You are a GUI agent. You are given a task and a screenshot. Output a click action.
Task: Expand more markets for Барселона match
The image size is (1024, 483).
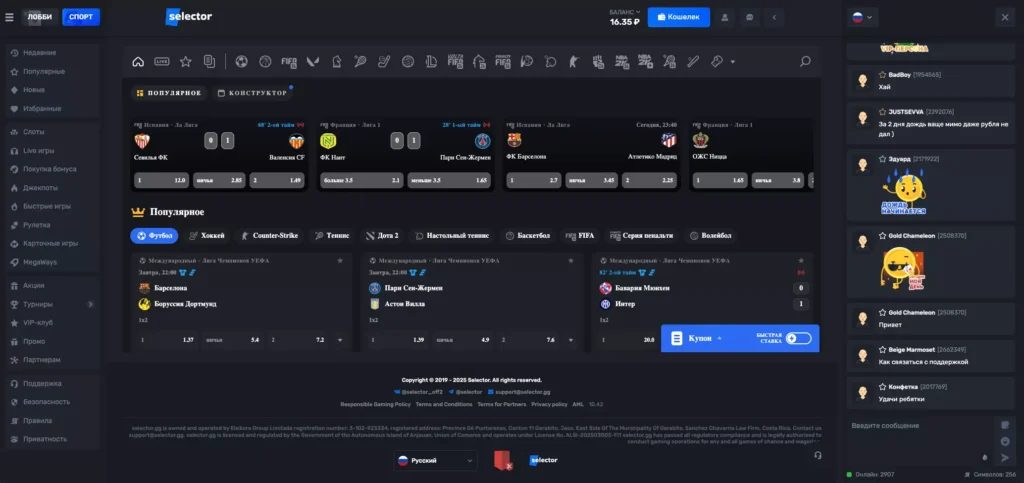[x=340, y=340]
